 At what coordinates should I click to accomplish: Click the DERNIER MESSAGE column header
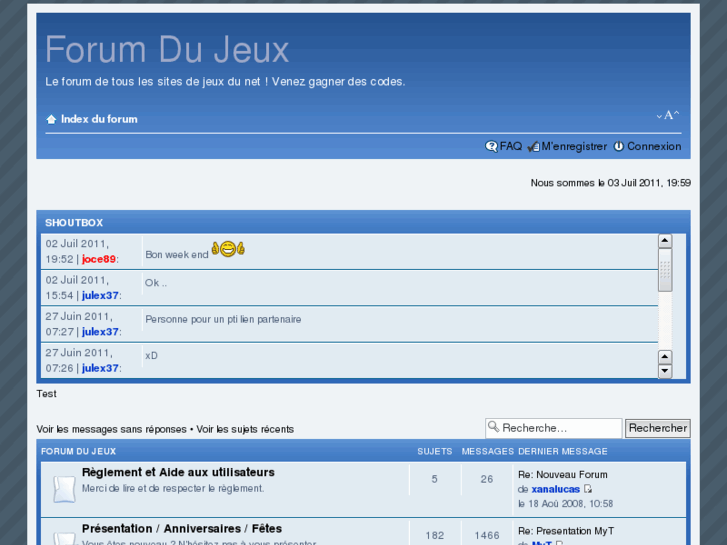point(562,451)
